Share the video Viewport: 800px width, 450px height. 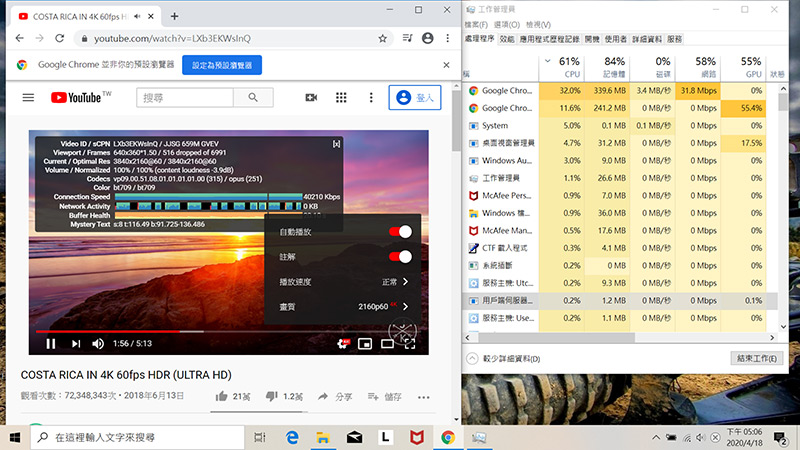(x=335, y=396)
